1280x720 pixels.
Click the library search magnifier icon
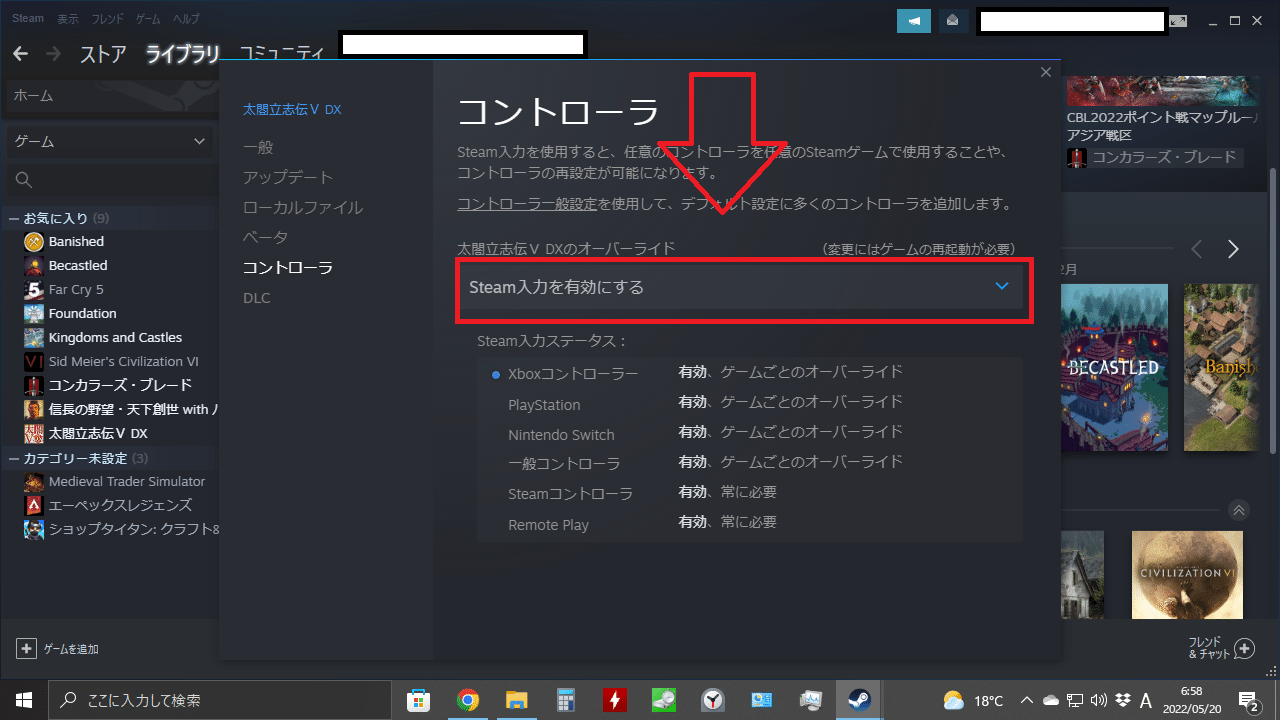[x=25, y=180]
